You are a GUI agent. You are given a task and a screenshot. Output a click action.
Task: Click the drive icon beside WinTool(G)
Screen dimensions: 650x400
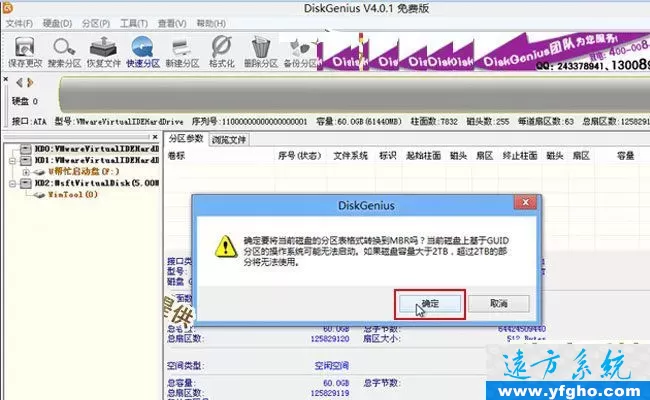40,195
